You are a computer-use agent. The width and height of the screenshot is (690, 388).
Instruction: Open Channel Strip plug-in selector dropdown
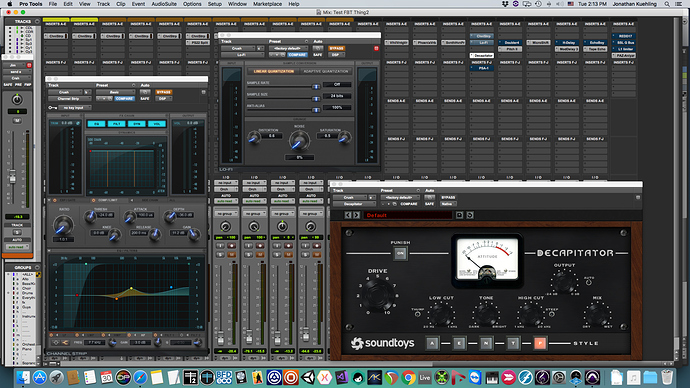click(x=69, y=99)
